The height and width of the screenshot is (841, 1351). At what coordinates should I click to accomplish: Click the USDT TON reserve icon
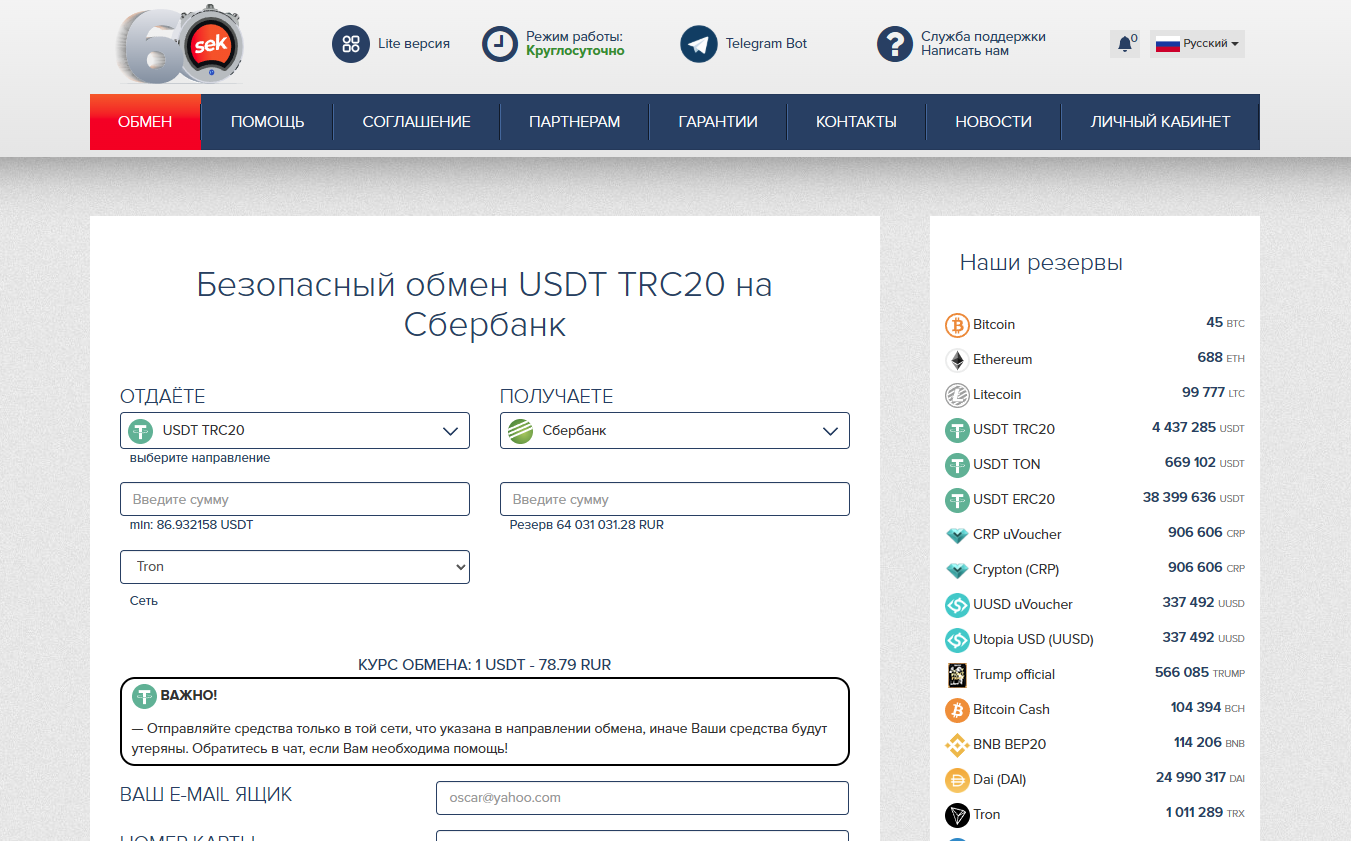(x=957, y=465)
